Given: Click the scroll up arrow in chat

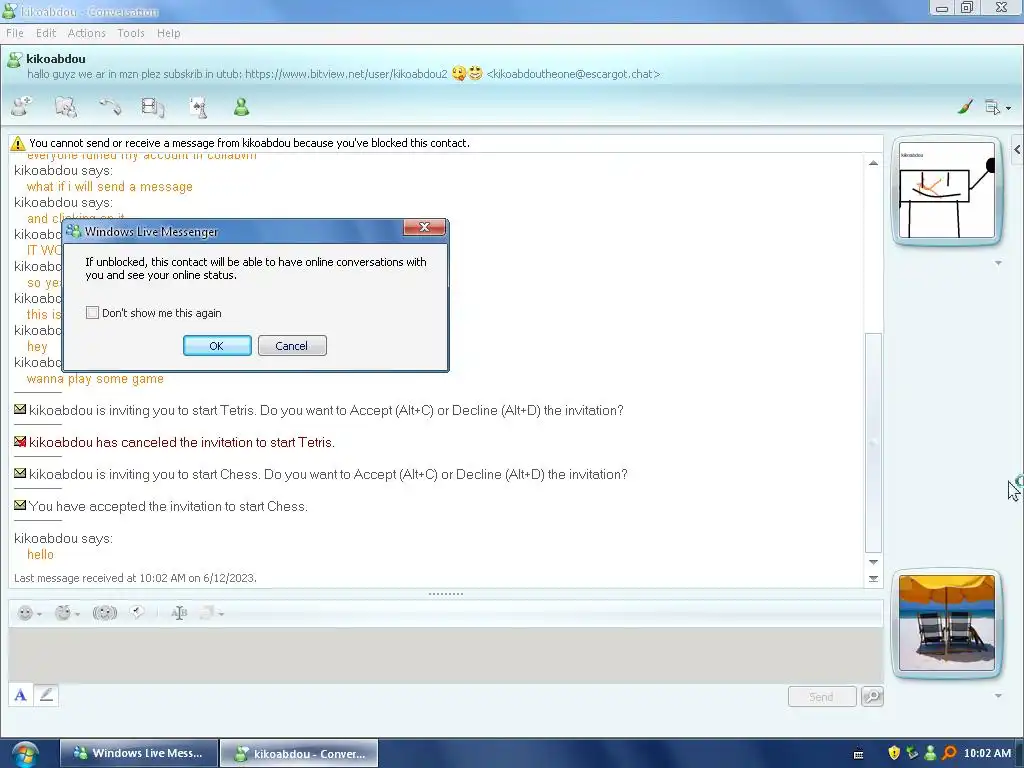Looking at the screenshot, I should pyautogui.click(x=873, y=163).
